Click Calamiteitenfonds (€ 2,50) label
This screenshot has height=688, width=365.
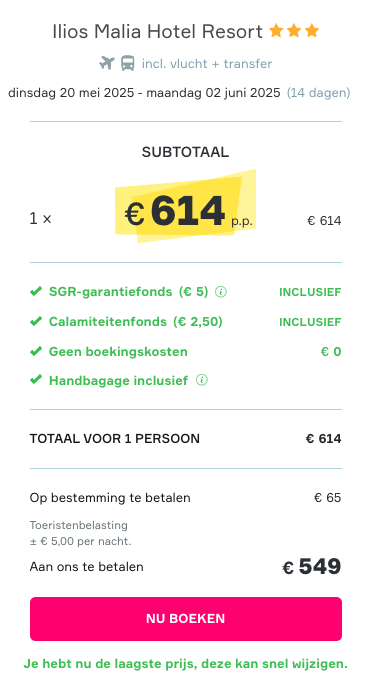pos(136,322)
